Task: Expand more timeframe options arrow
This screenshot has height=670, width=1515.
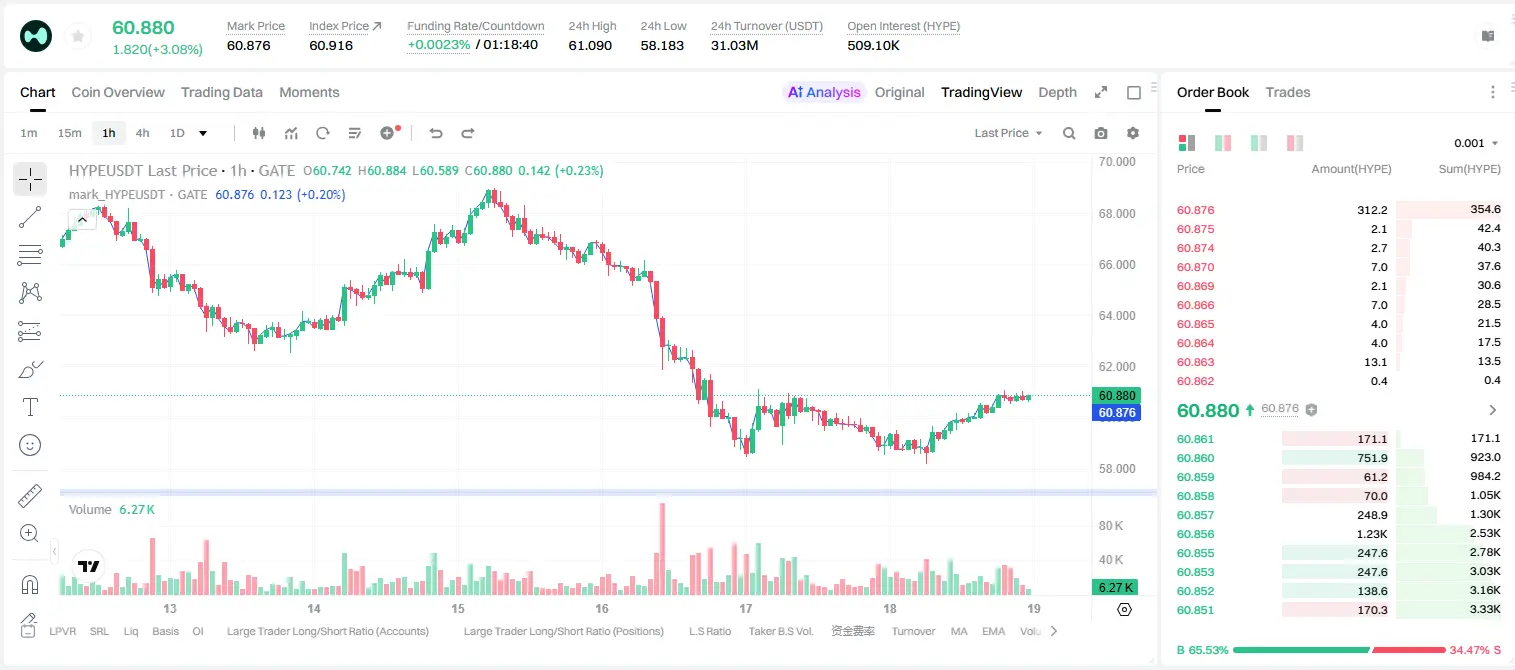Action: click(203, 133)
